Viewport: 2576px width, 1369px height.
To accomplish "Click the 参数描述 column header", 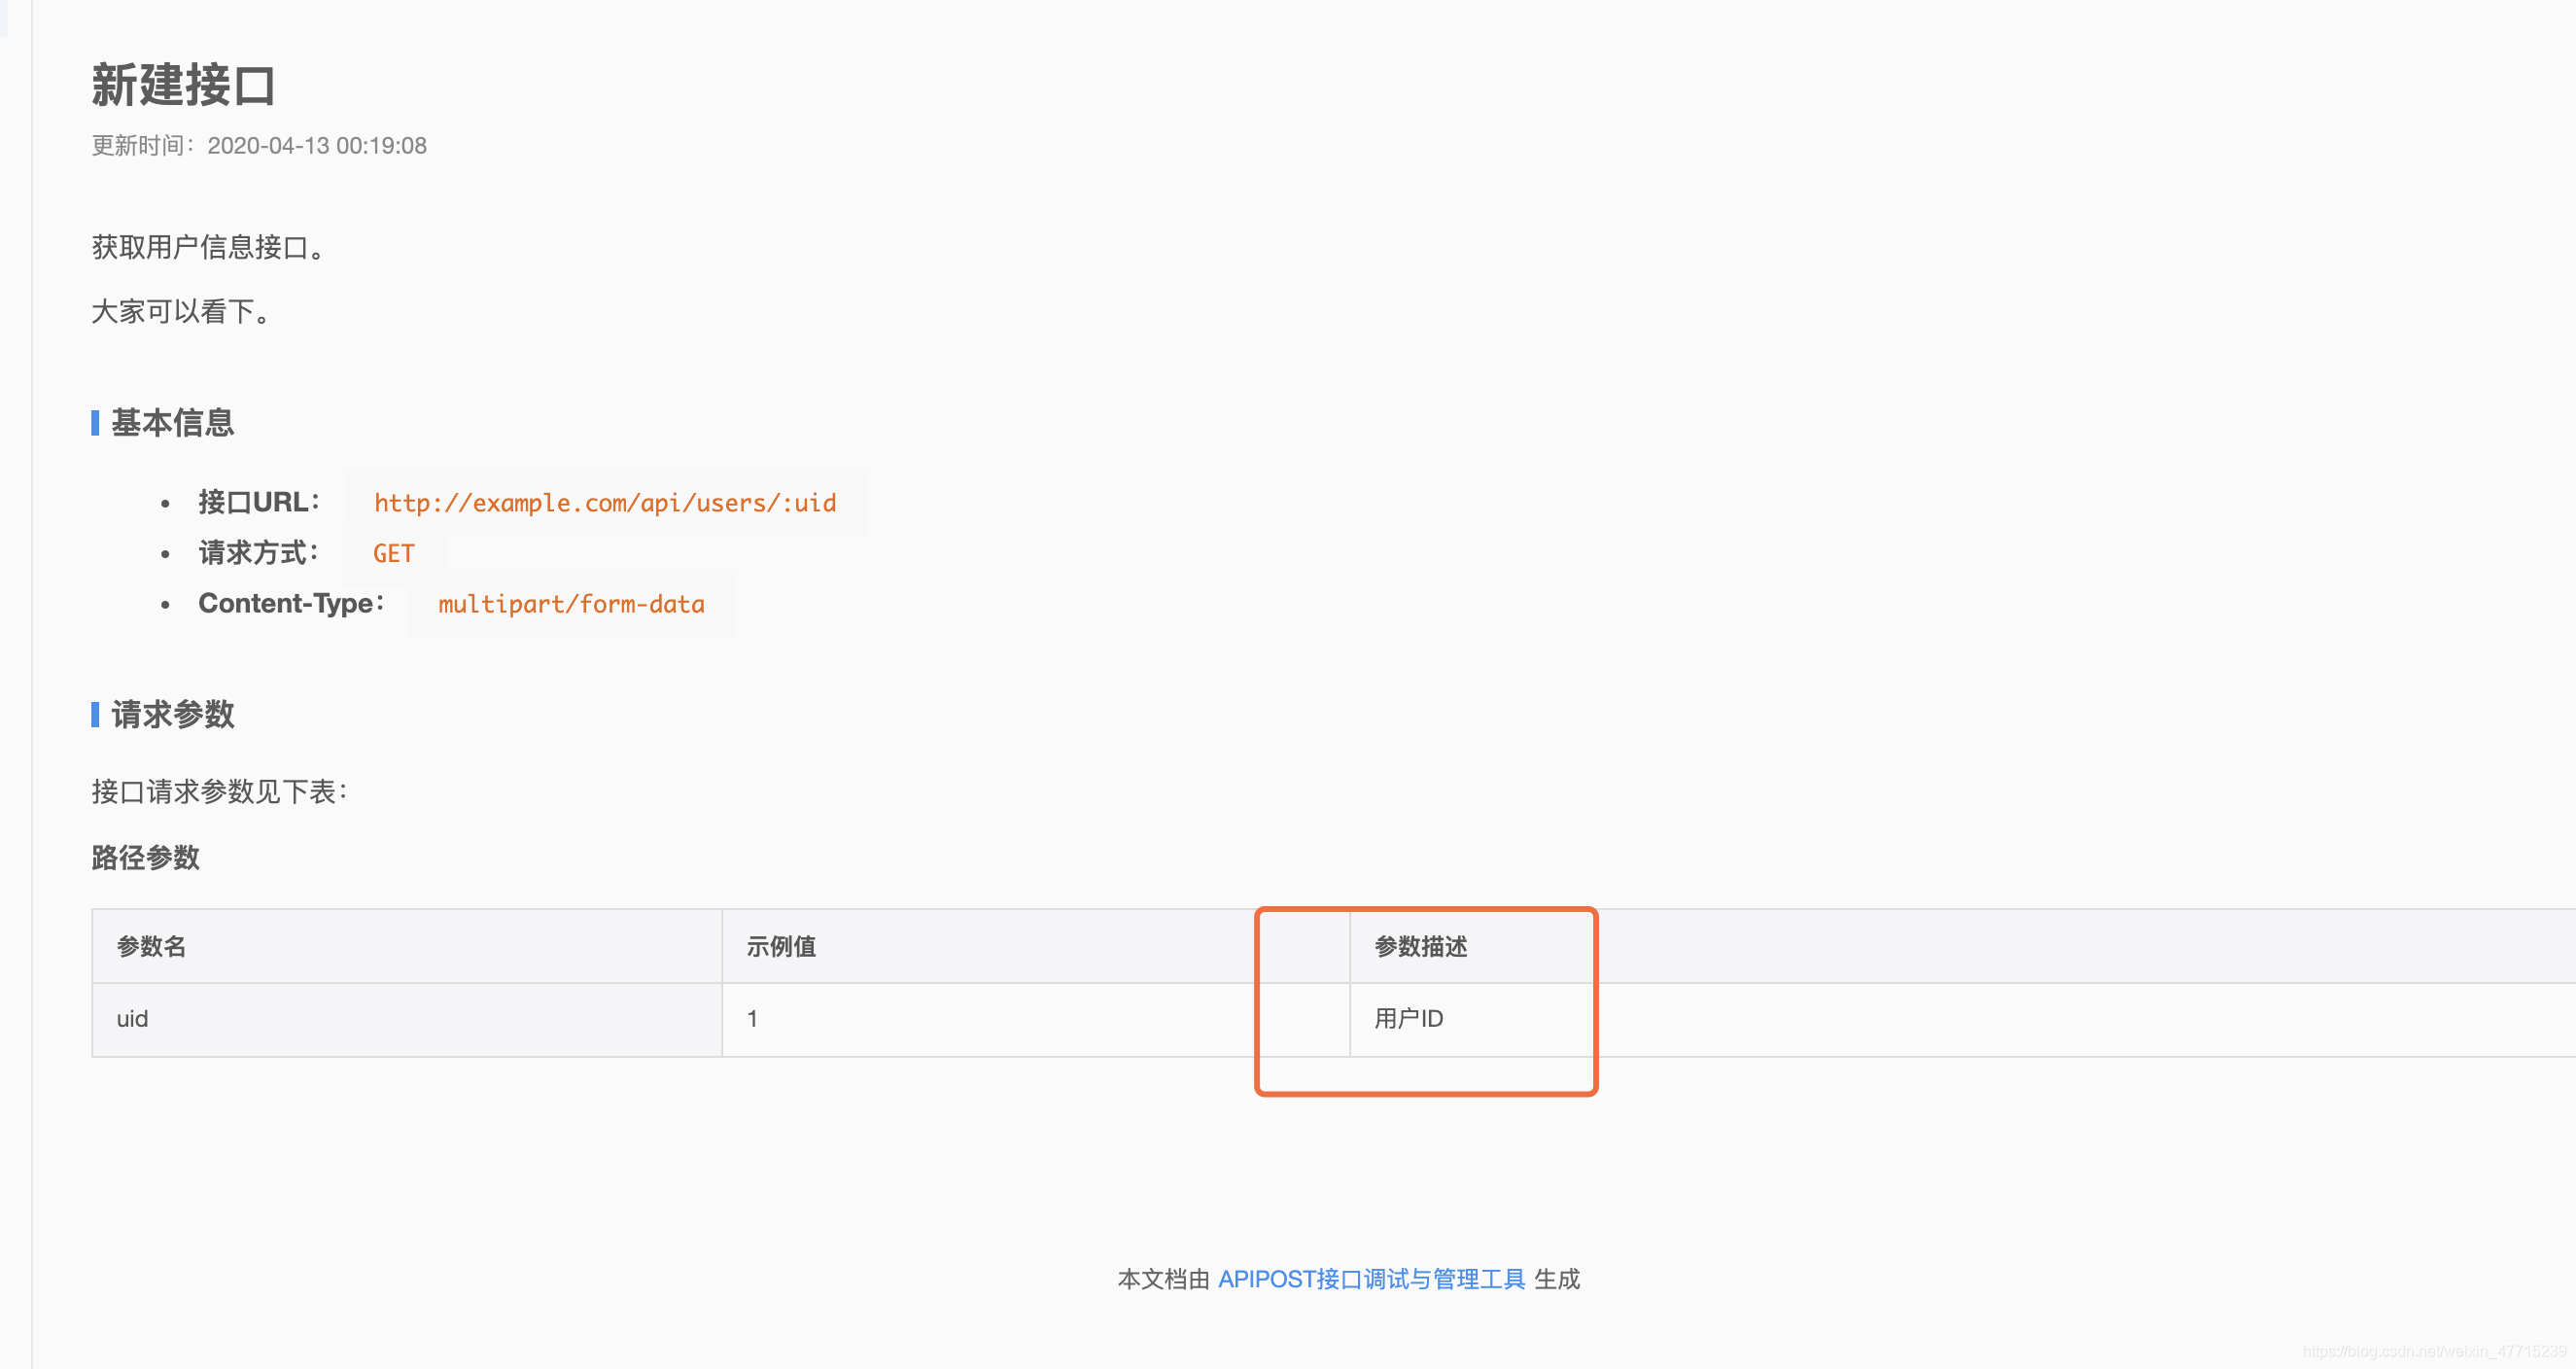I will 1421,946.
